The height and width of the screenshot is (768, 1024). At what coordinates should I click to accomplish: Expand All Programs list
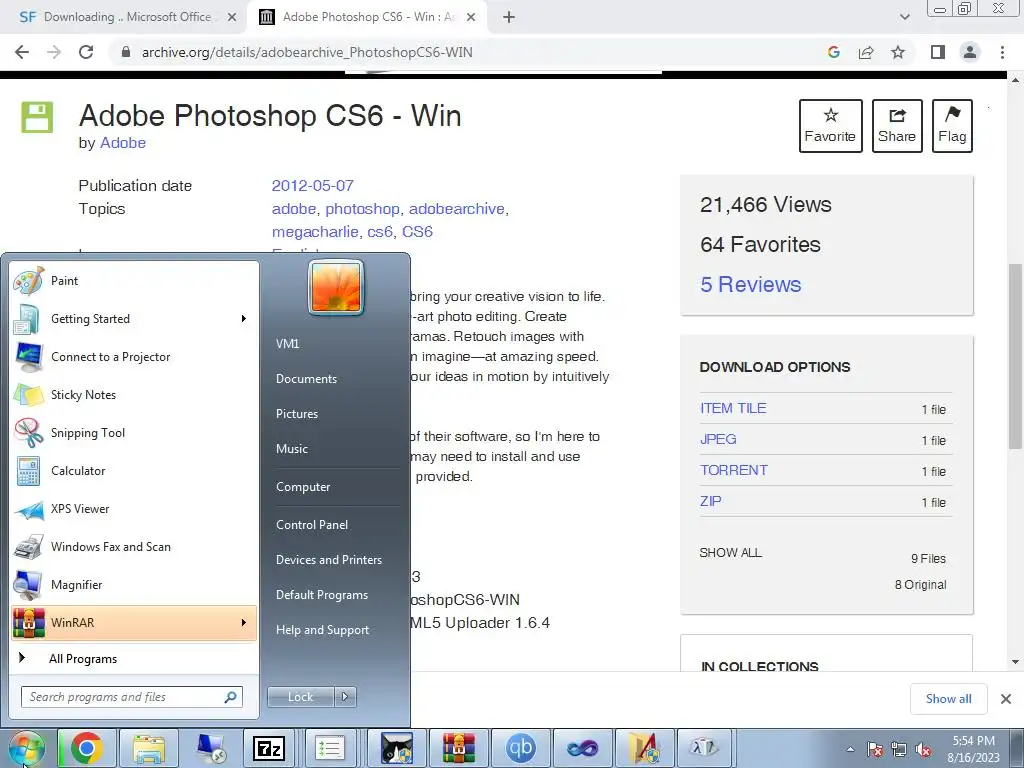pyautogui.click(x=83, y=659)
